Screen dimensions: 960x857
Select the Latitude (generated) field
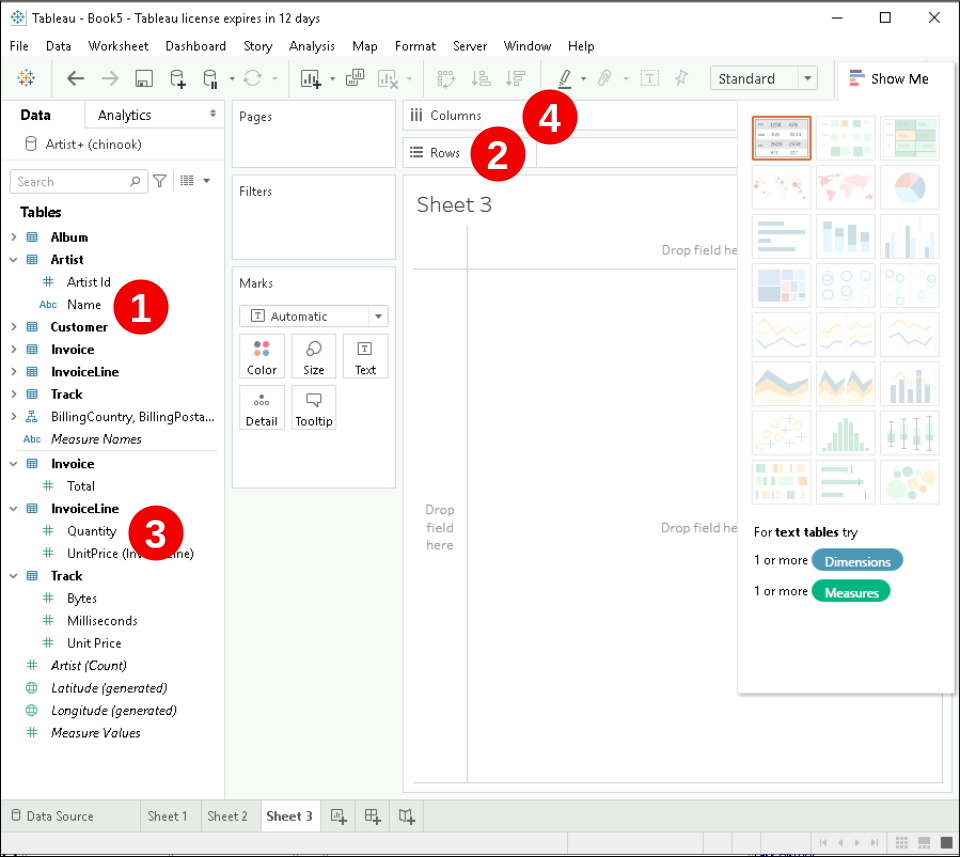tap(109, 688)
